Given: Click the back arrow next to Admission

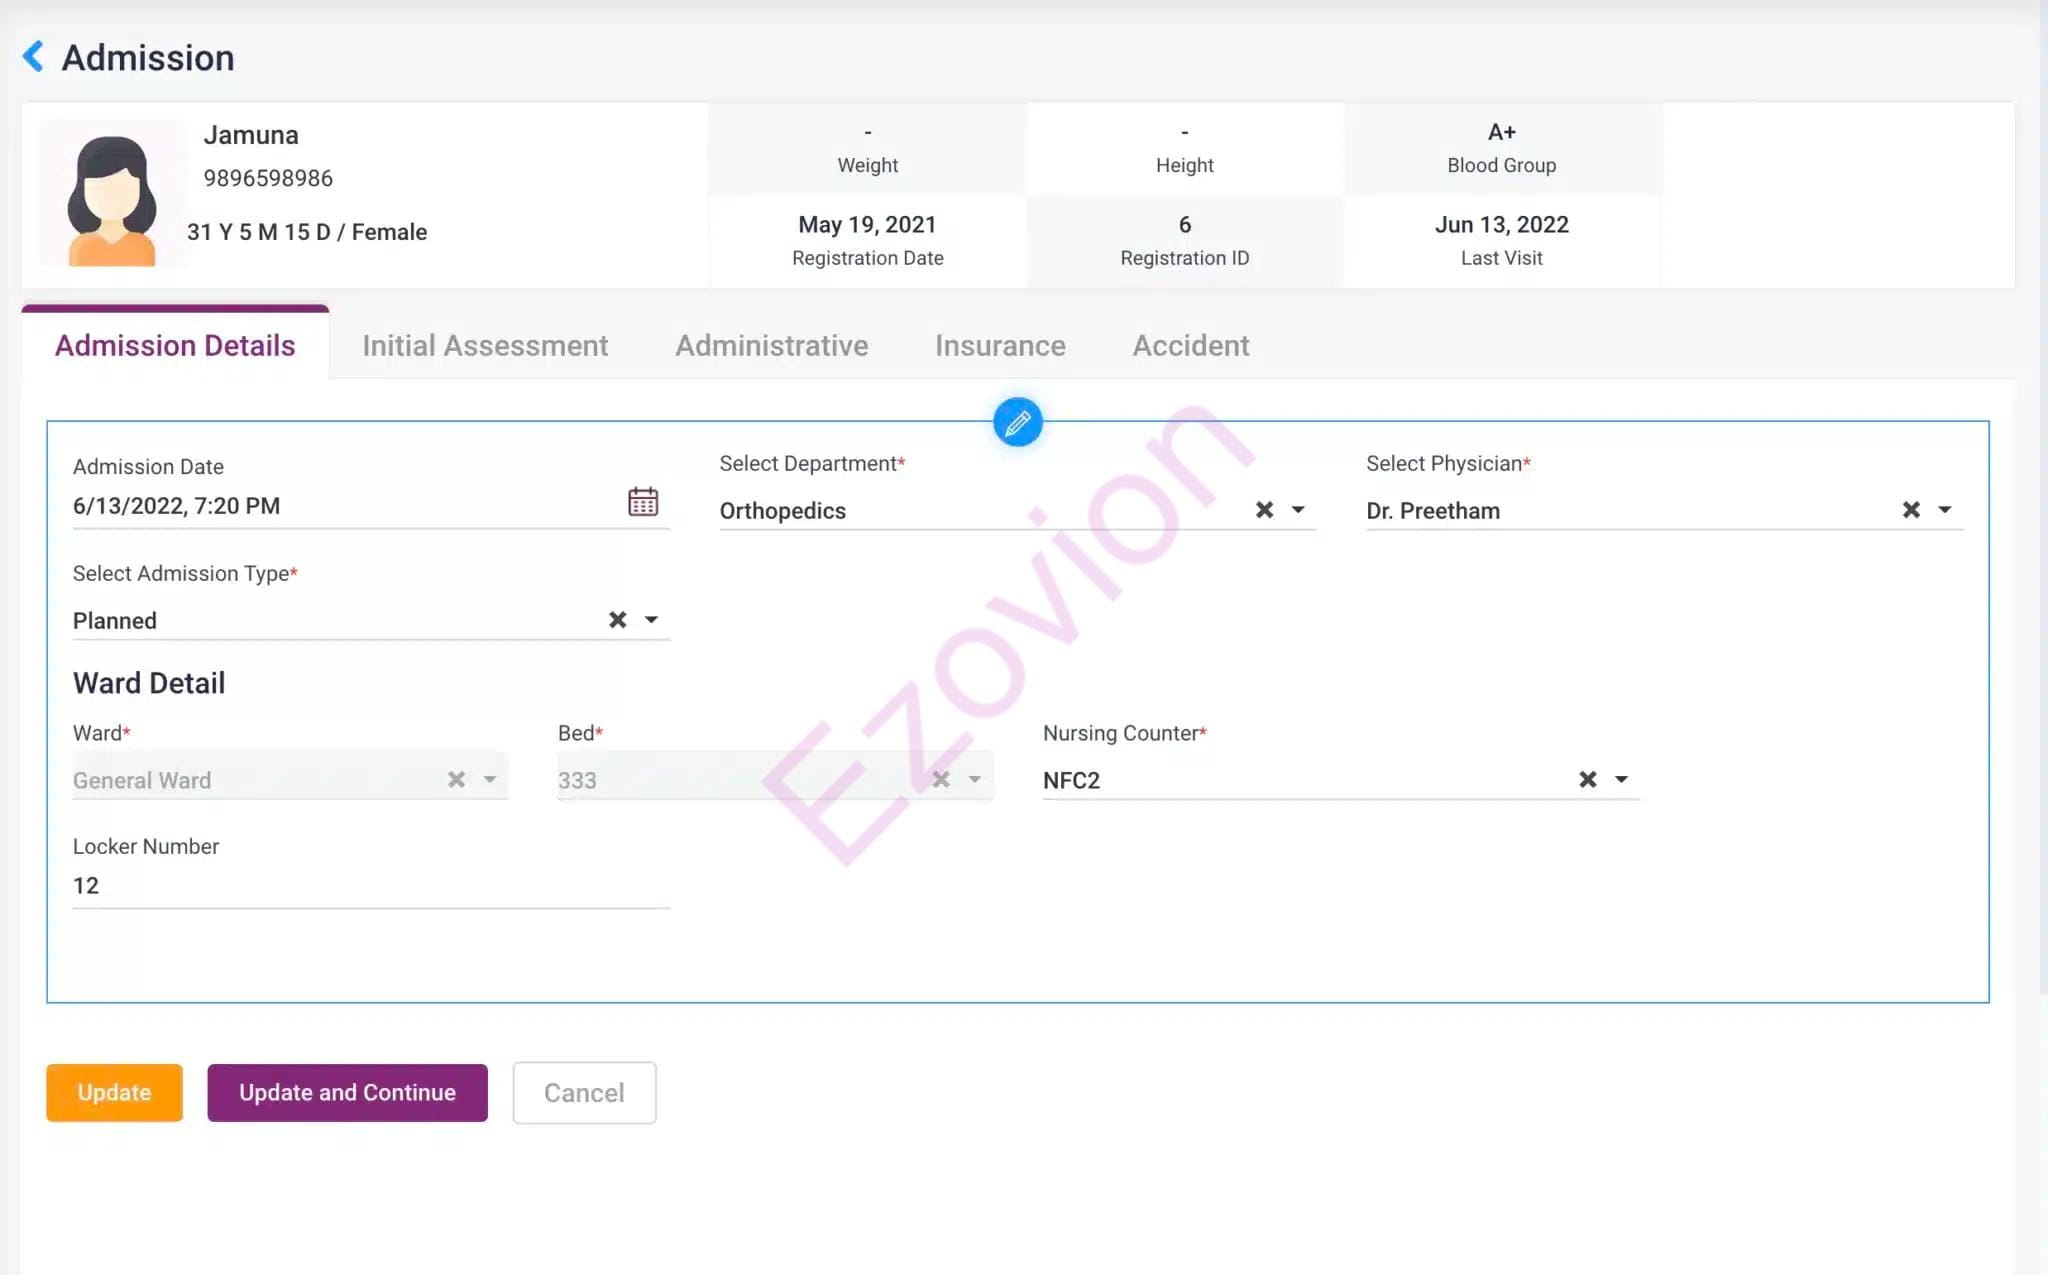Looking at the screenshot, I should pyautogui.click(x=33, y=57).
